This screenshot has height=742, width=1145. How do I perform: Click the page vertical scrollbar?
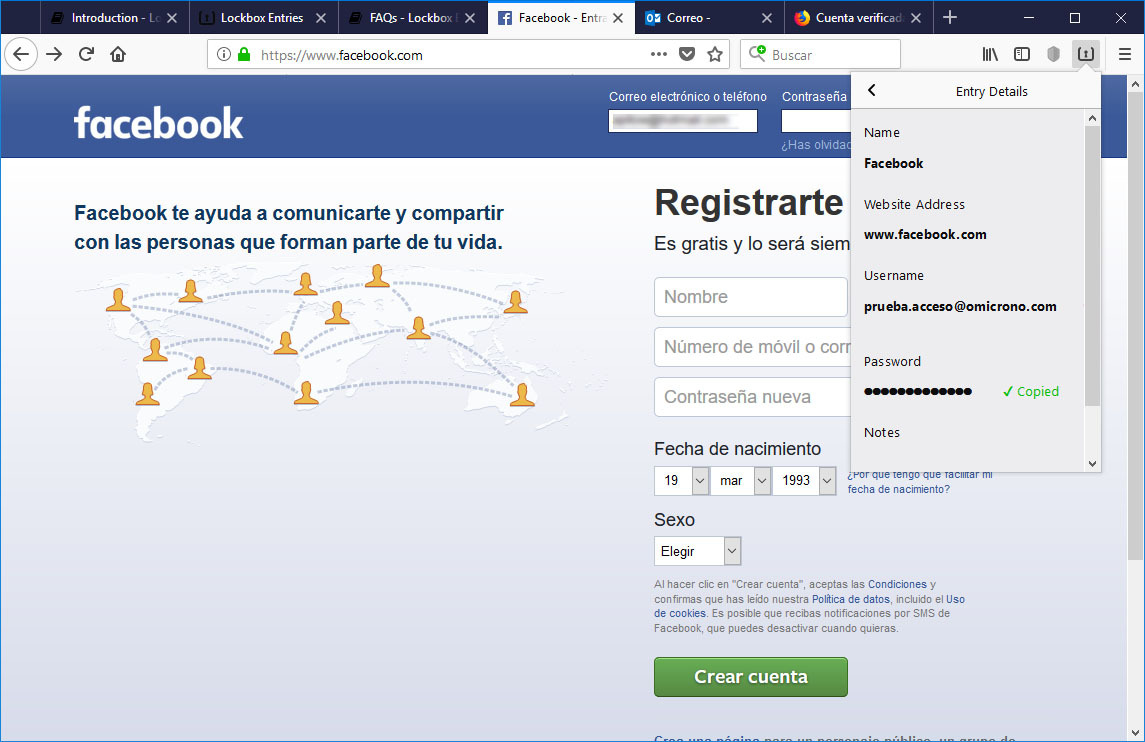coord(1136,326)
